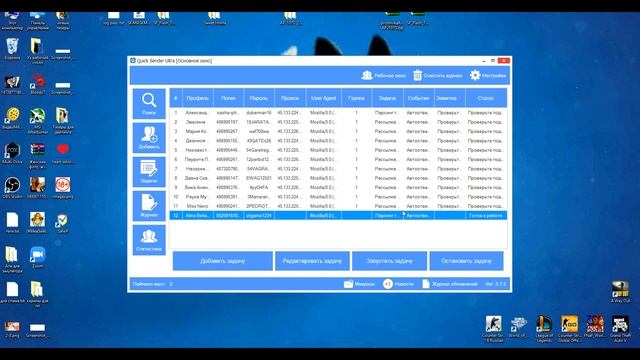Sort table by Профиль column header
This screenshot has height=360, width=640.
(x=198, y=98)
